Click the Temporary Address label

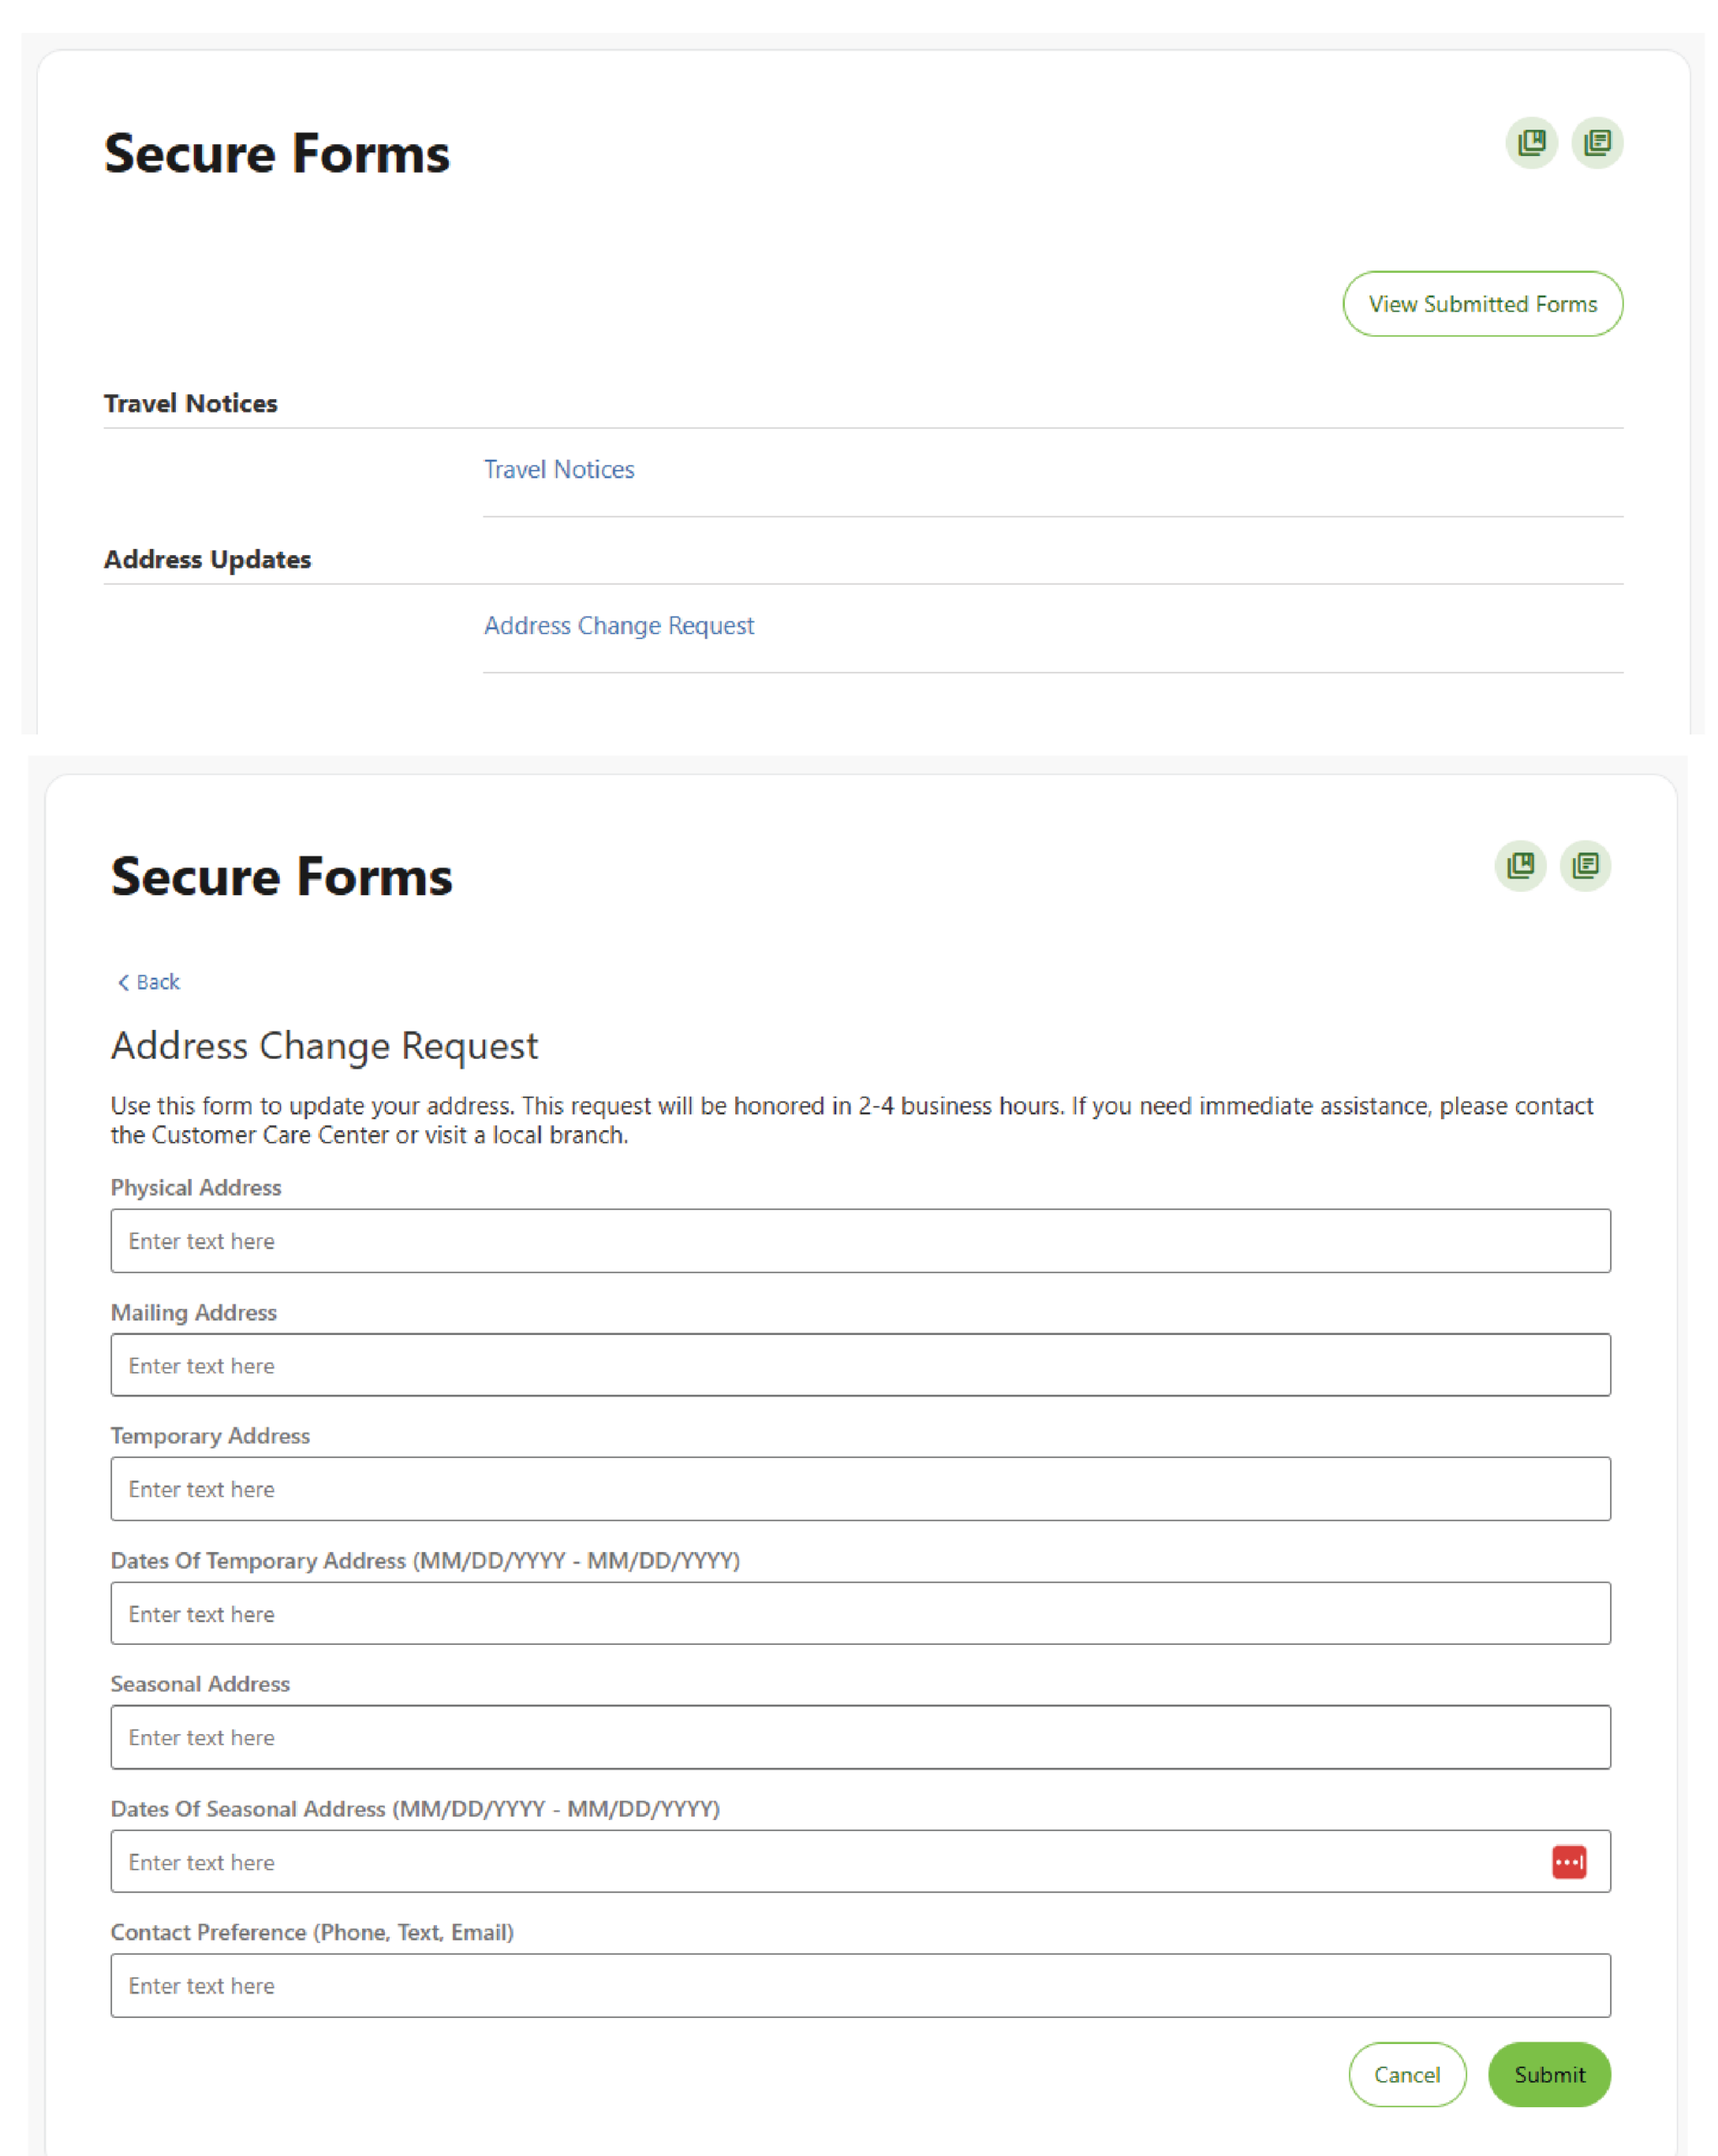(x=210, y=1436)
